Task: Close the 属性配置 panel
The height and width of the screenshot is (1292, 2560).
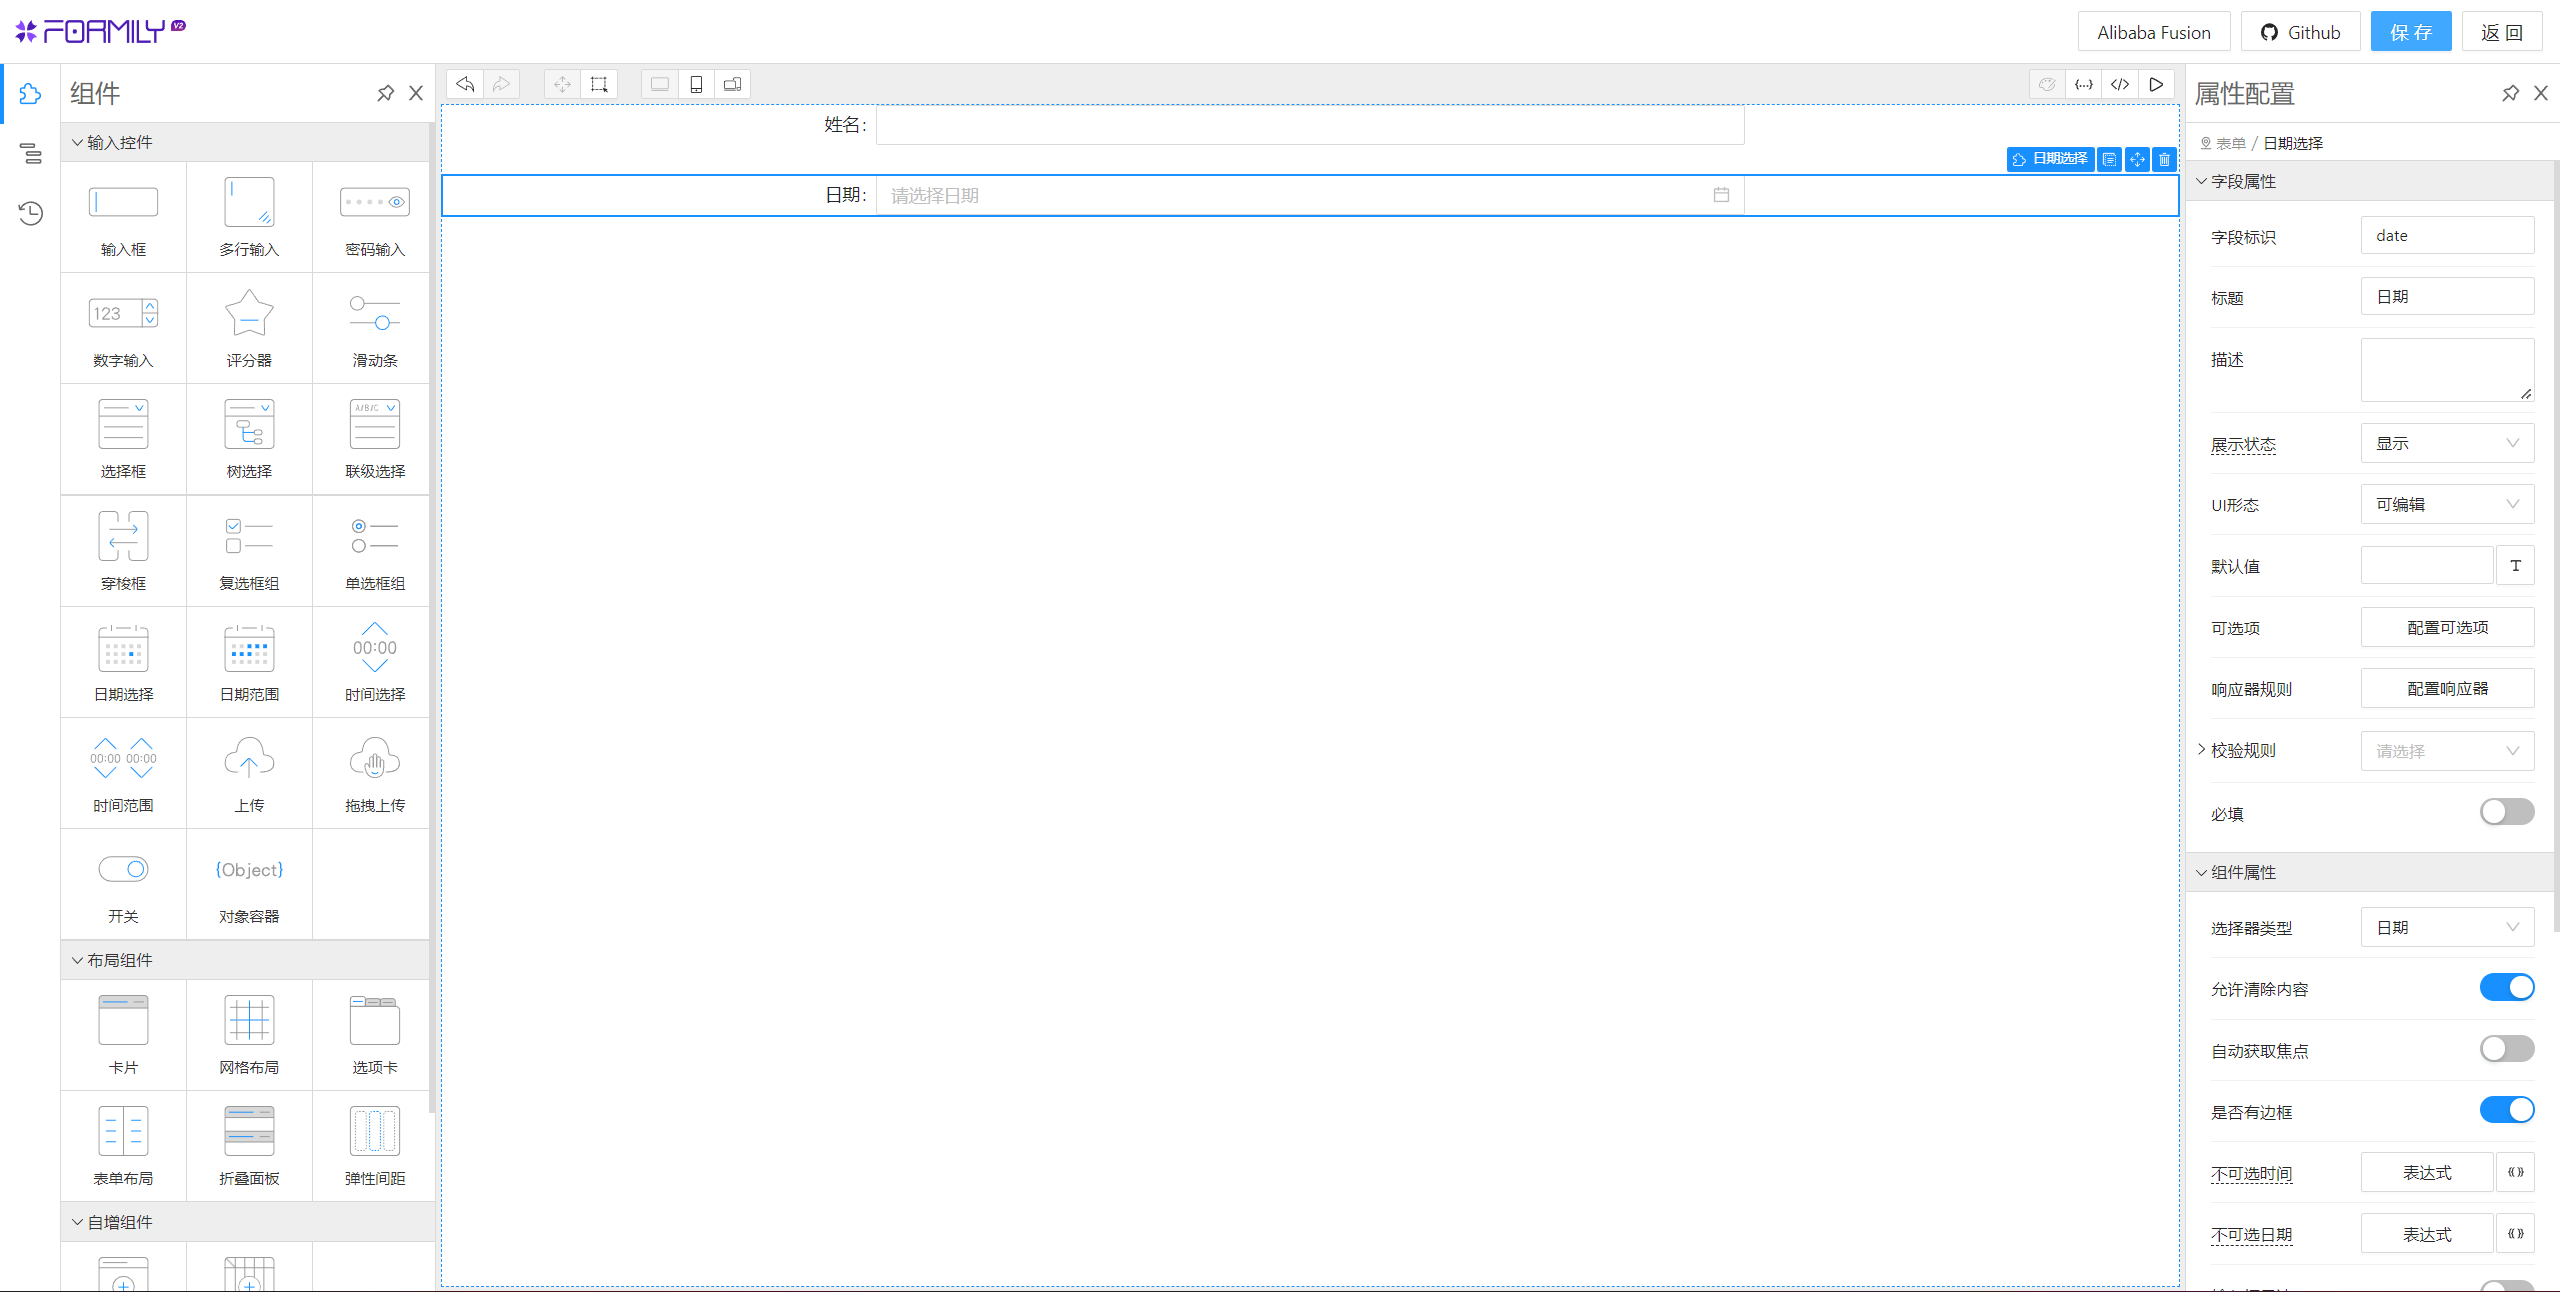Action: (x=2541, y=93)
